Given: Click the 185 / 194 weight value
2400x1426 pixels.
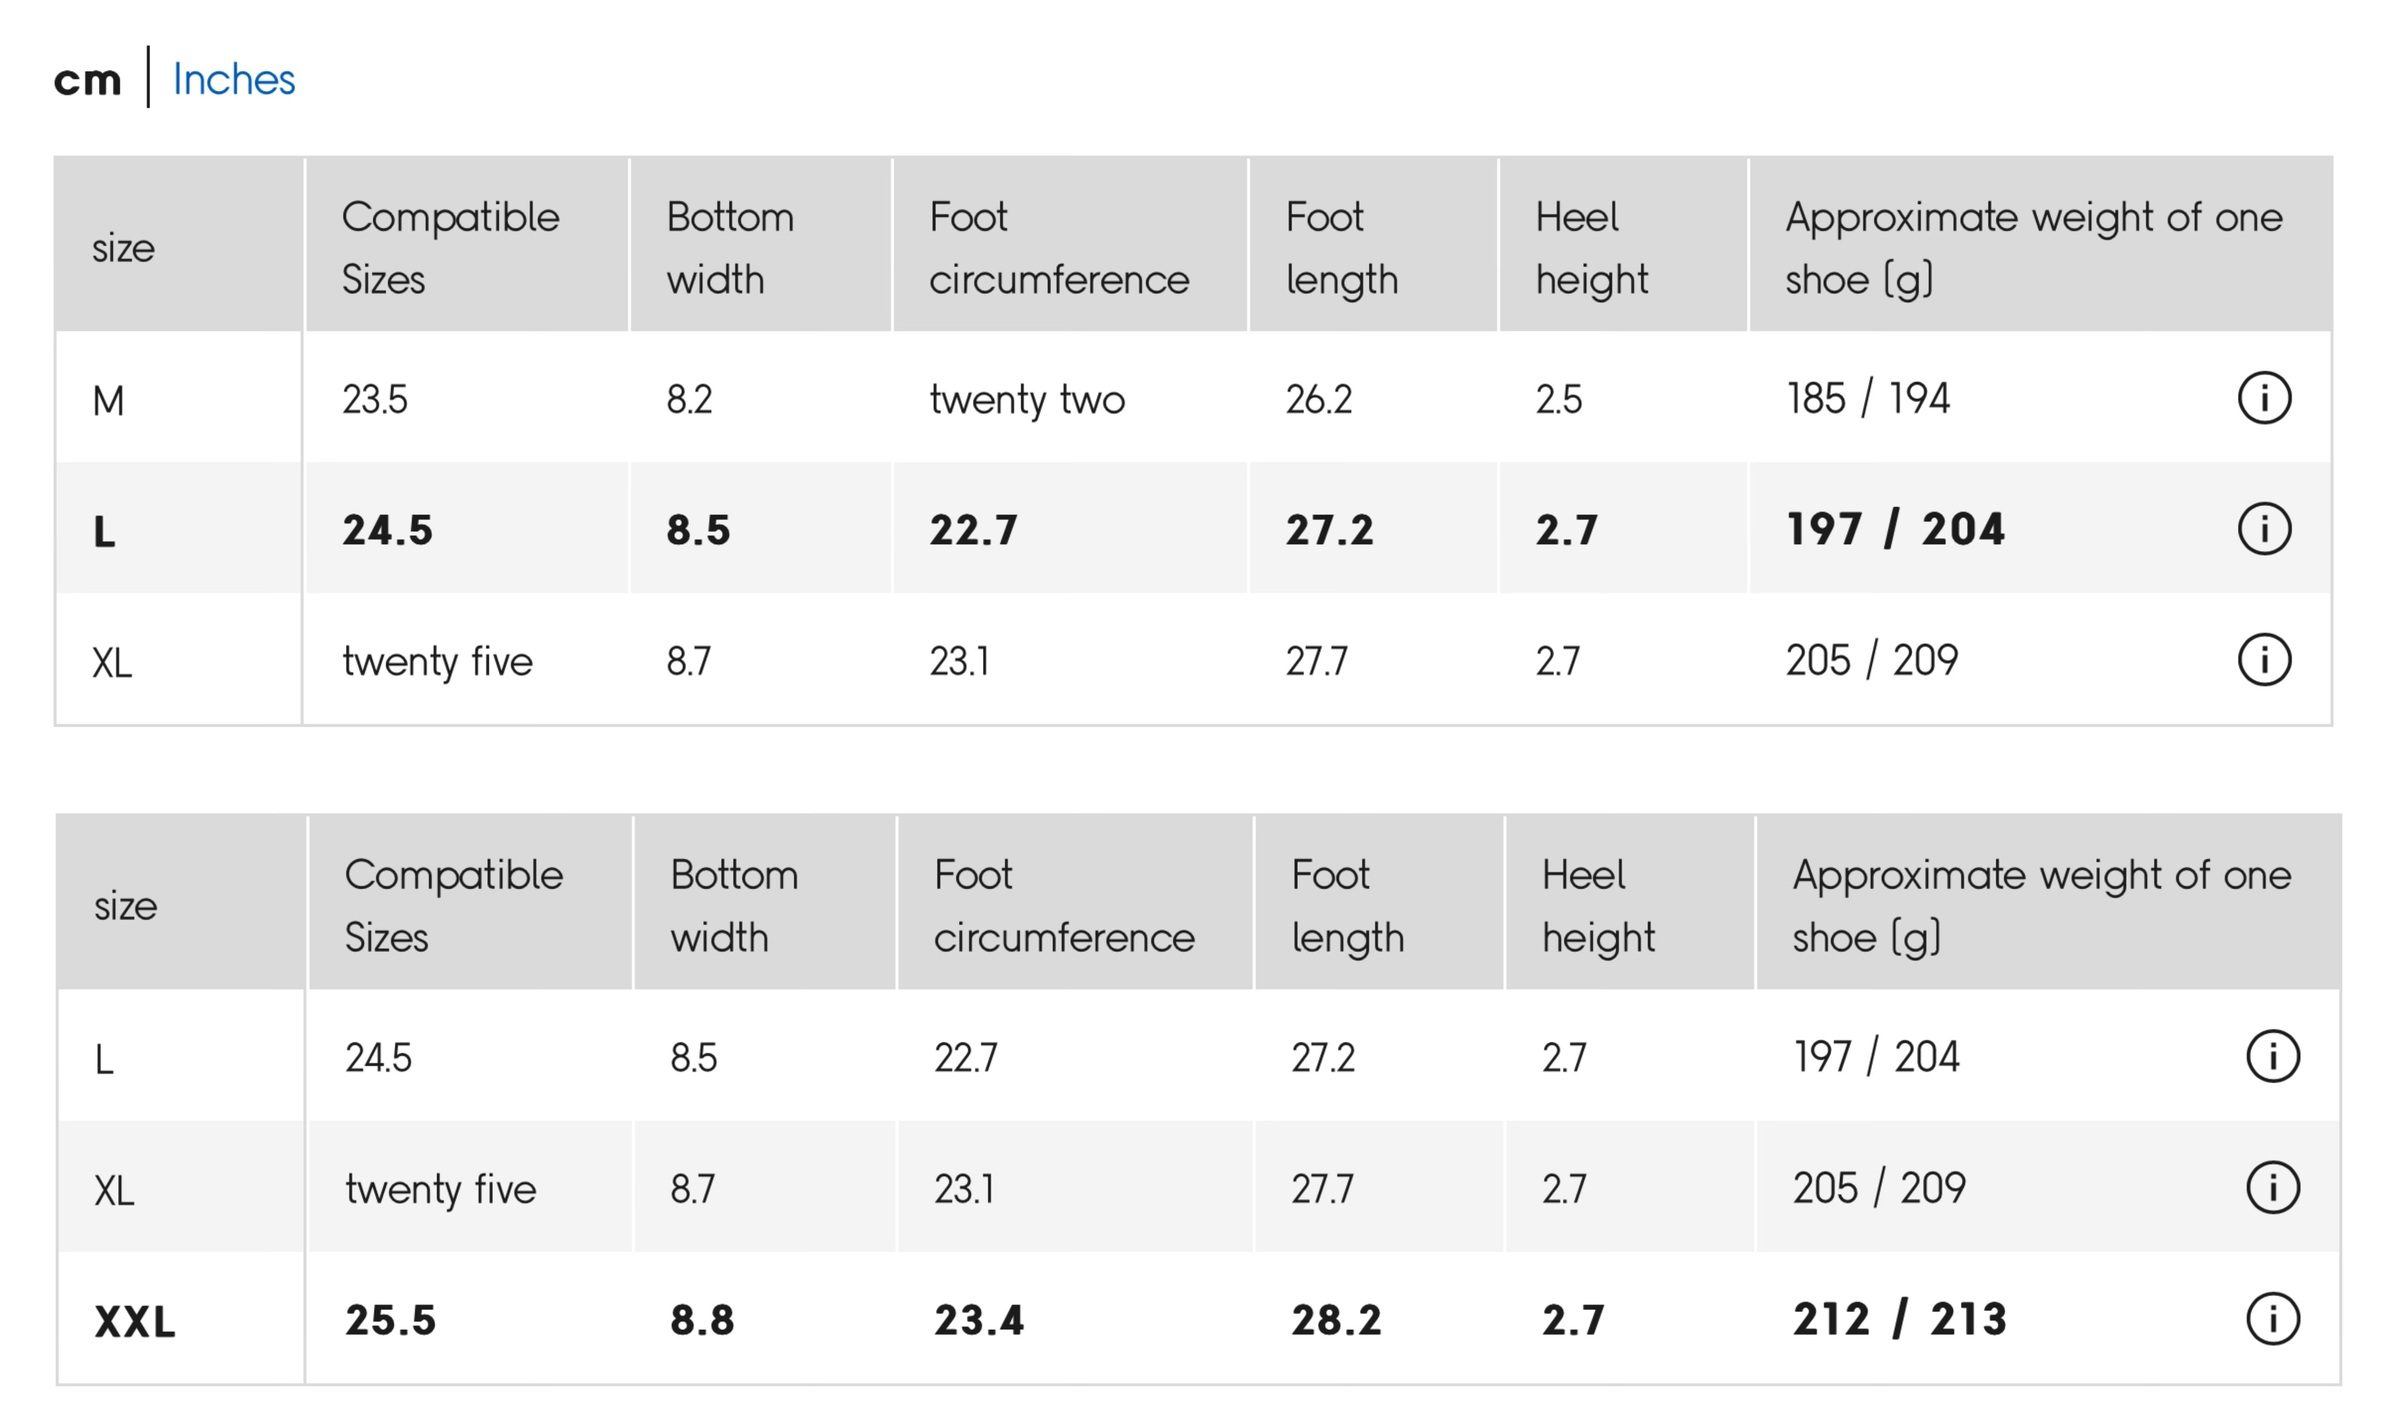Looking at the screenshot, I should coord(1867,398).
